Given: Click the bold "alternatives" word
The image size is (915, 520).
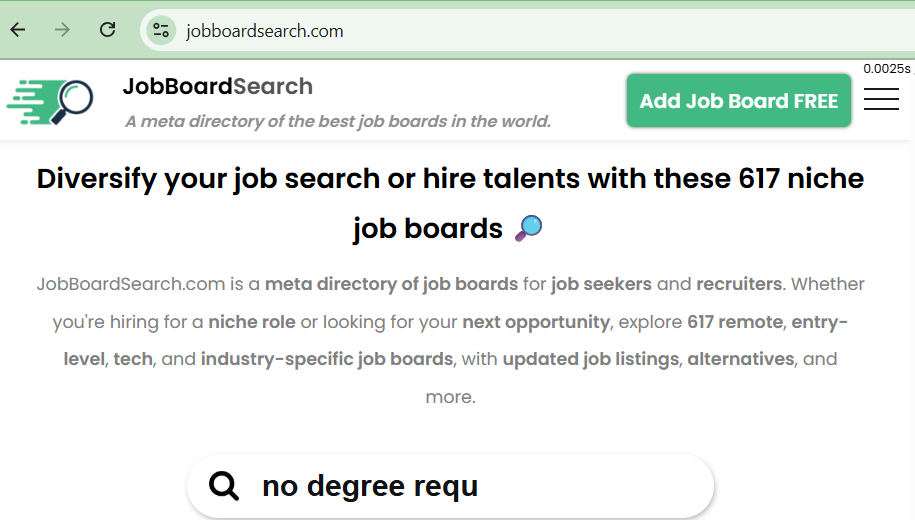Looking at the screenshot, I should pos(740,359).
